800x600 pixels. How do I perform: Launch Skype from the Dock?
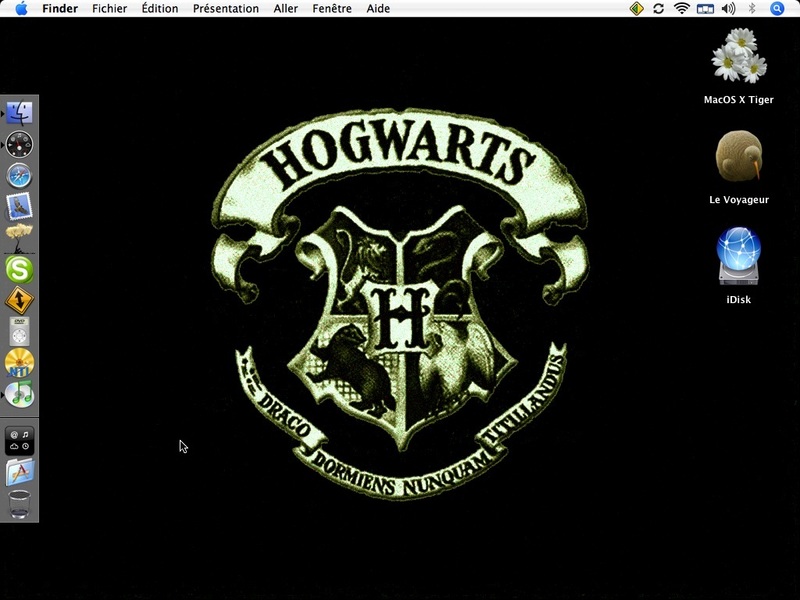tap(19, 269)
